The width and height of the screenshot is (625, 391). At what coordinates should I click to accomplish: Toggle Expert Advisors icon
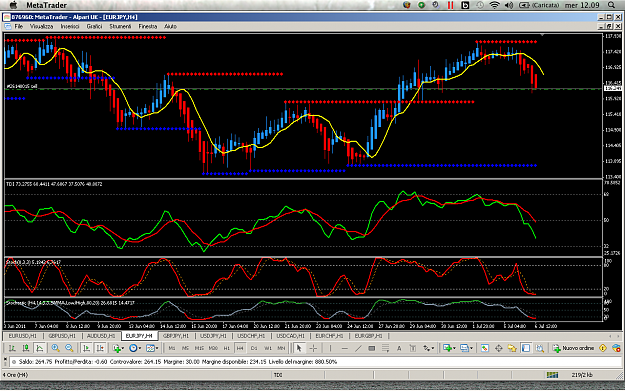pos(616,348)
